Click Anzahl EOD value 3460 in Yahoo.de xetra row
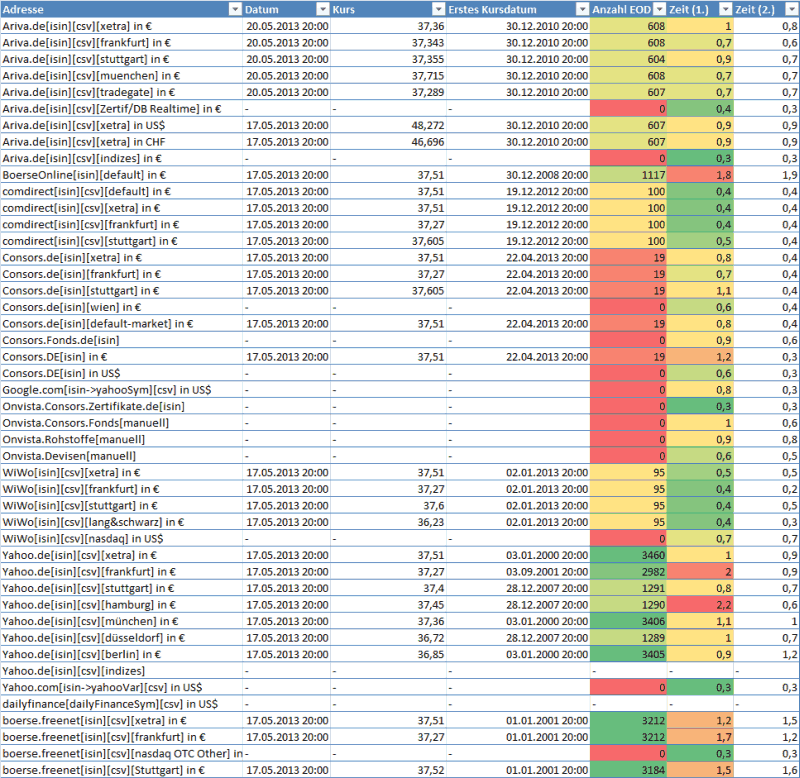This screenshot has width=800, height=778. point(629,555)
